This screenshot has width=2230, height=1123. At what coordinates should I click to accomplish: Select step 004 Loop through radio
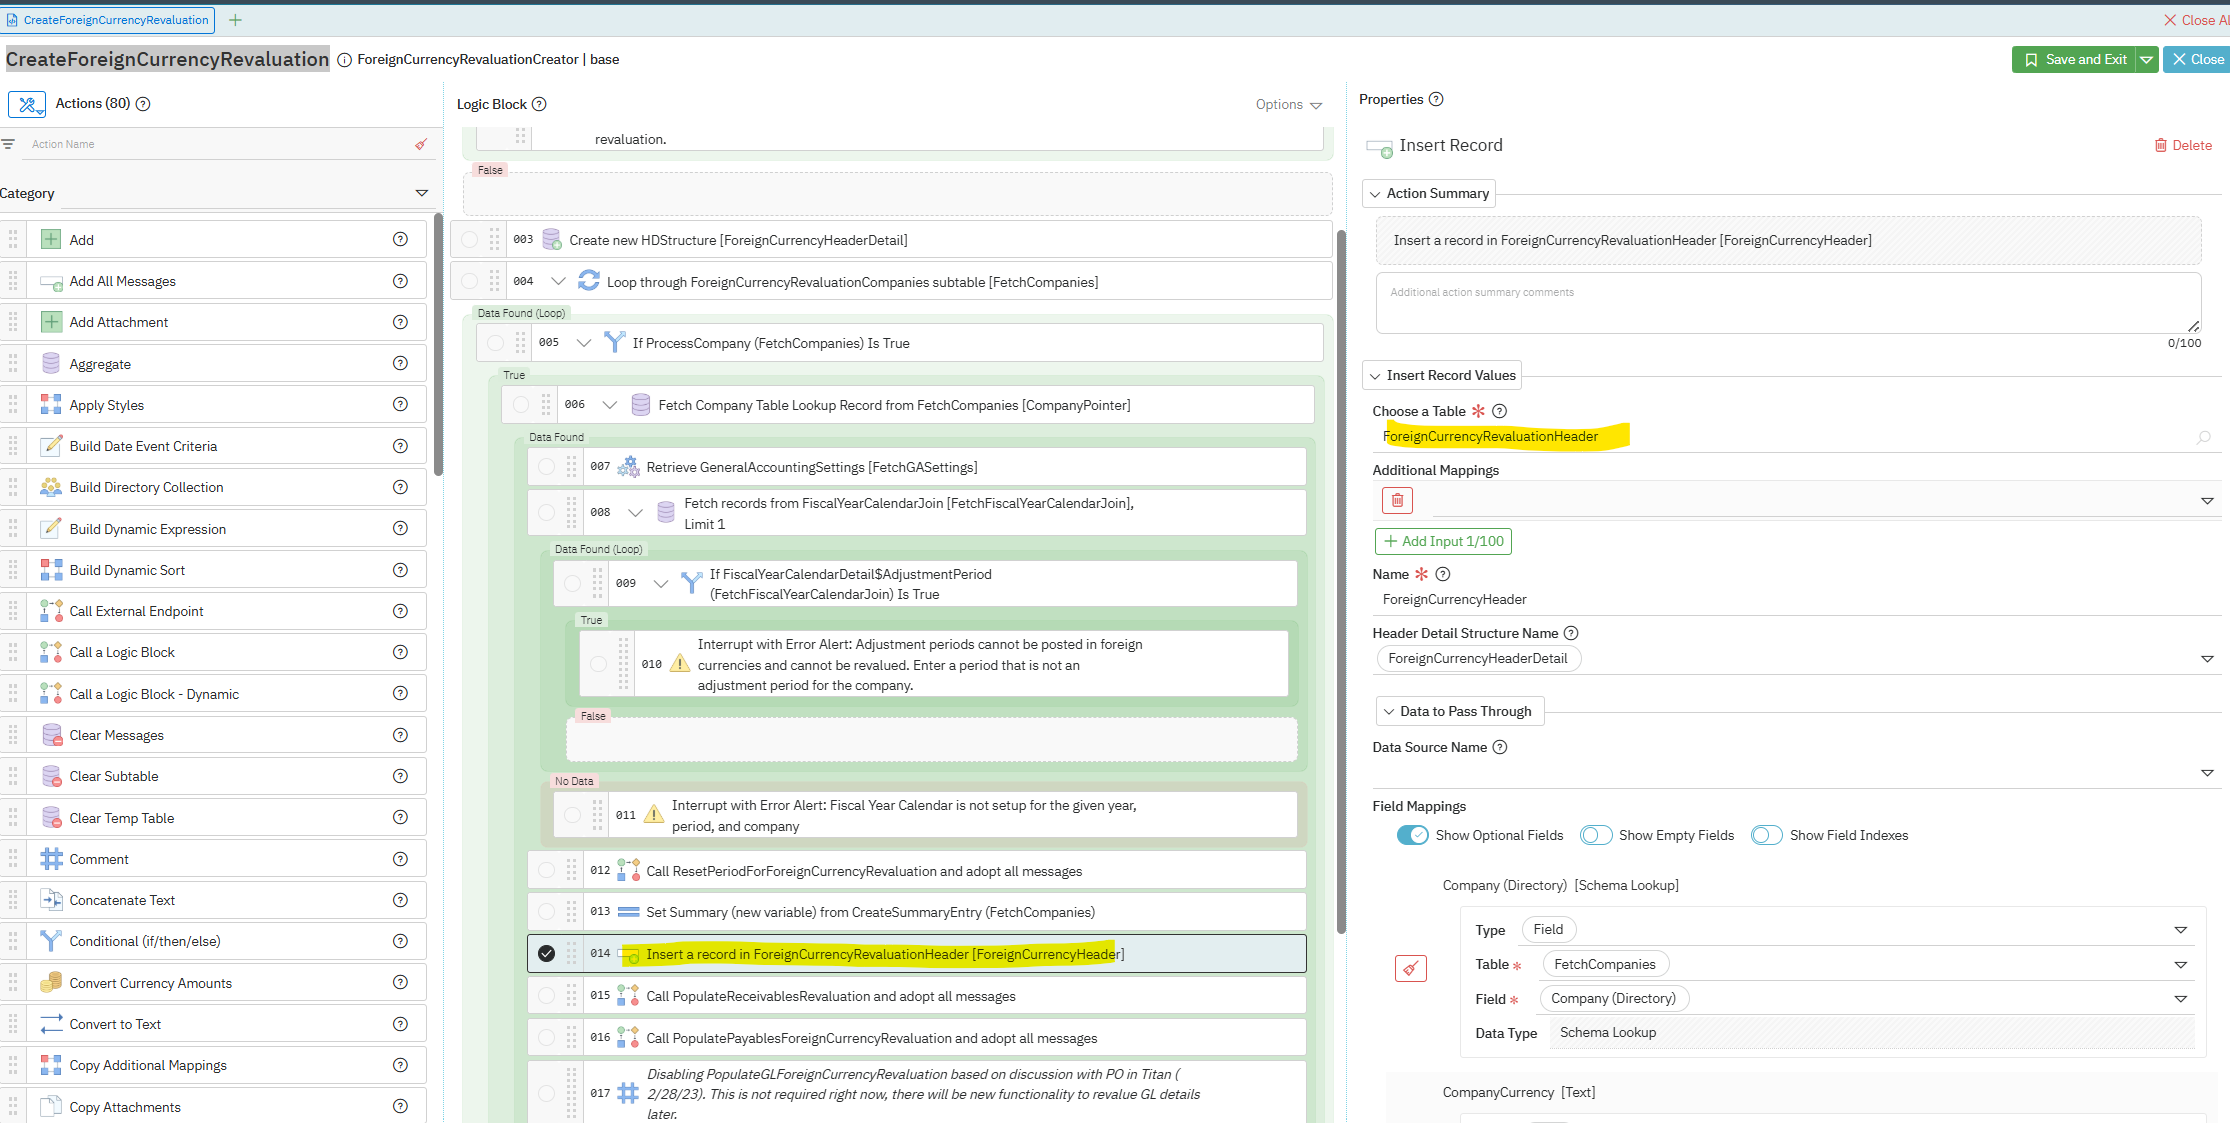469,281
